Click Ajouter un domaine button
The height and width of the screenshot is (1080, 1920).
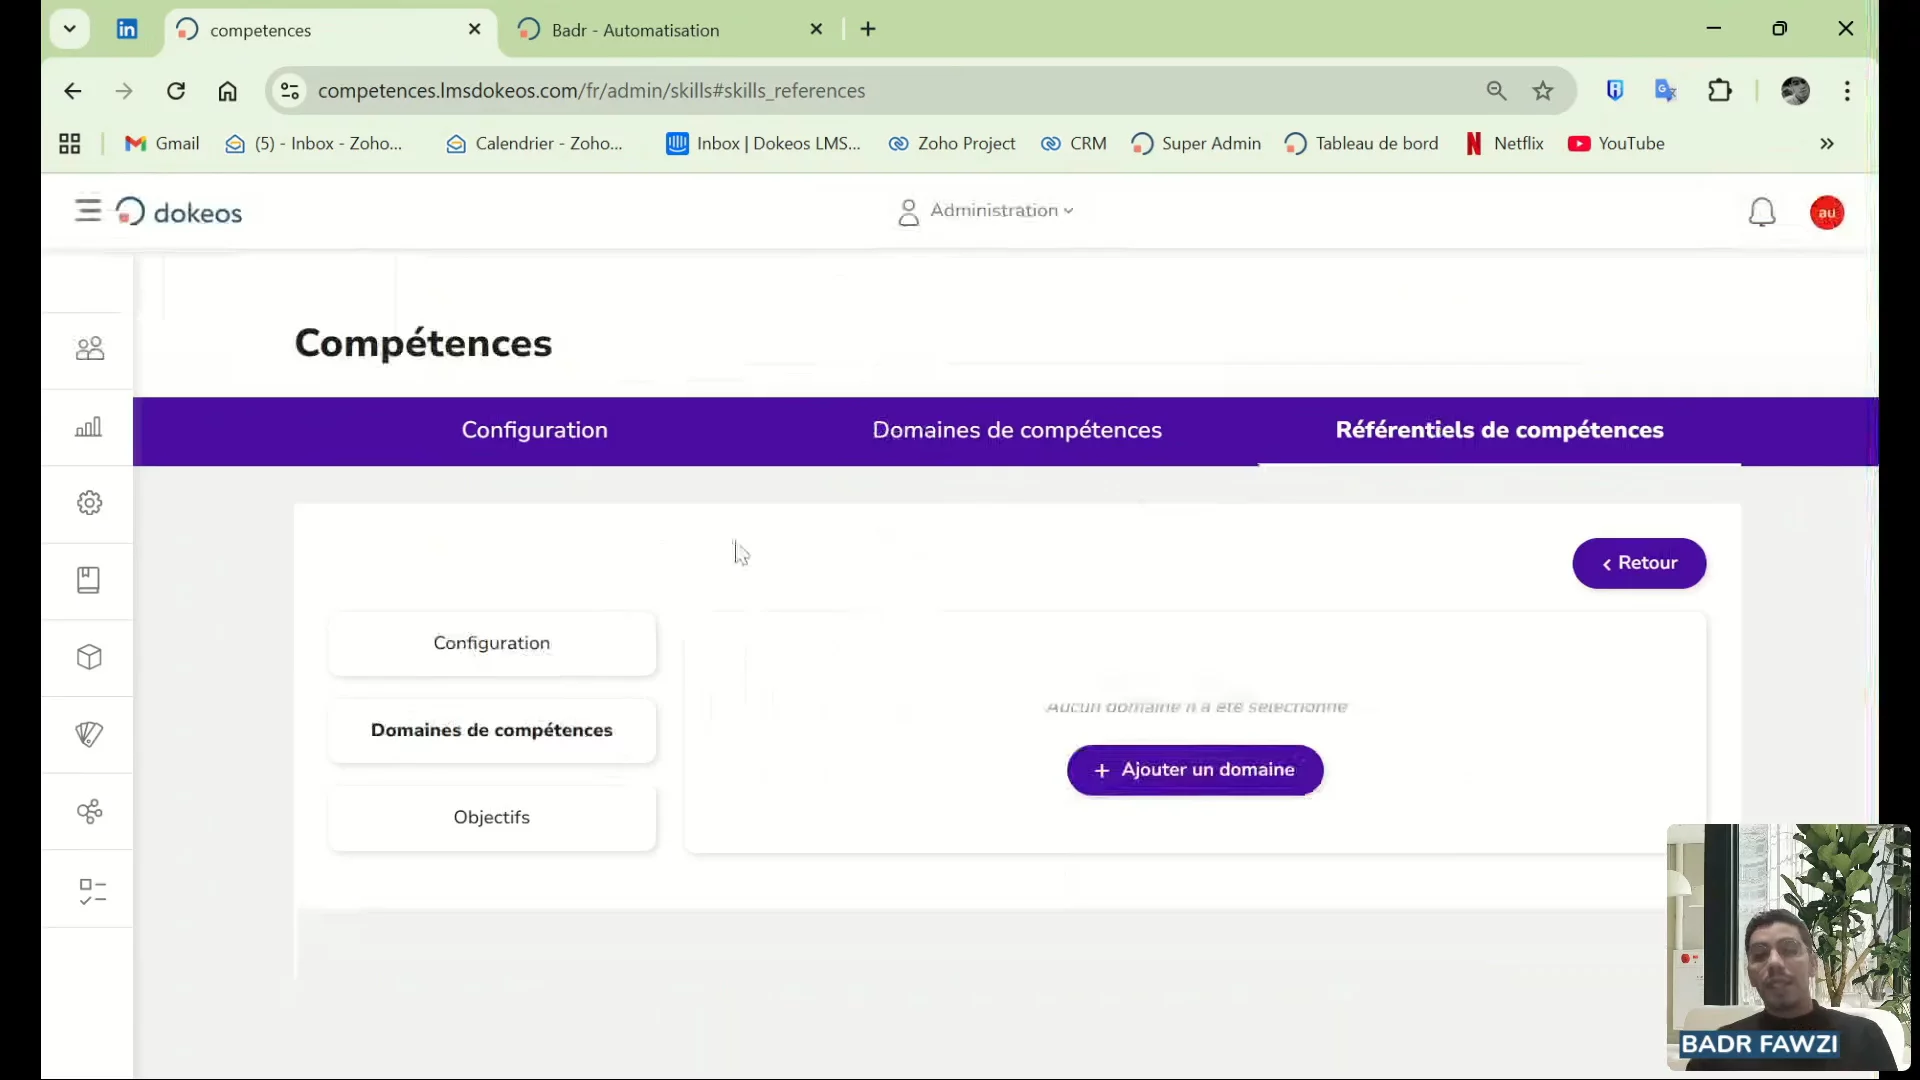1194,770
